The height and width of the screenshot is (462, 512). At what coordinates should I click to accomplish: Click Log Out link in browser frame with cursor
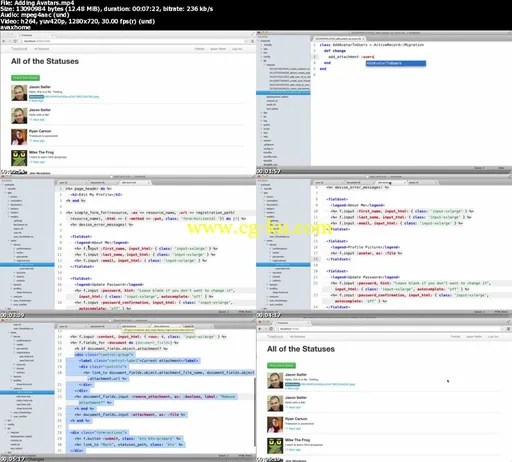pyautogui.click(x=493, y=337)
